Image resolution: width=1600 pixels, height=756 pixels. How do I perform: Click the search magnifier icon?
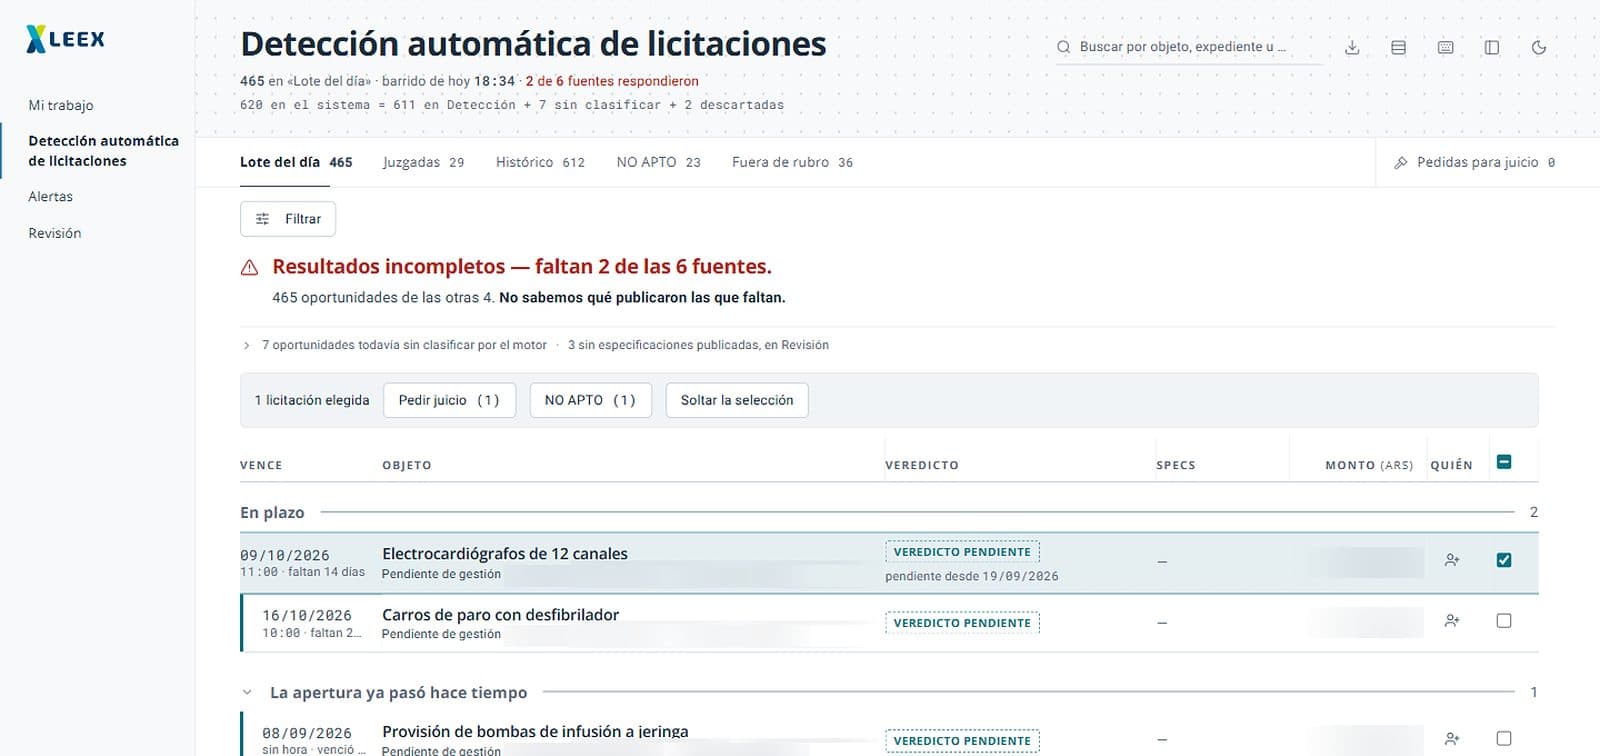coord(1063,47)
